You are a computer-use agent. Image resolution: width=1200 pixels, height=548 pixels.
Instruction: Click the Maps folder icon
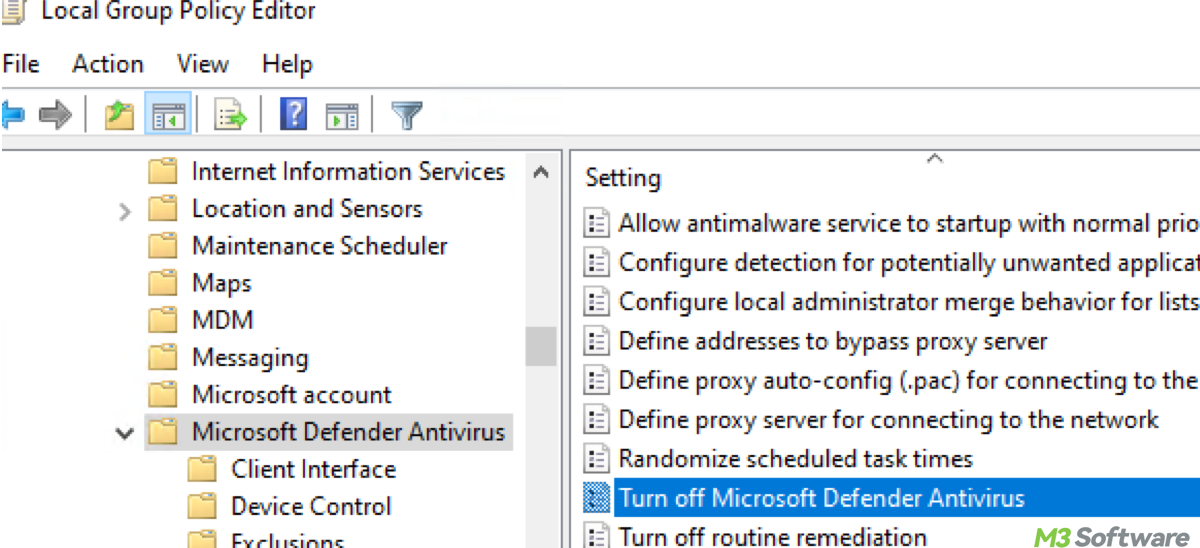[163, 283]
